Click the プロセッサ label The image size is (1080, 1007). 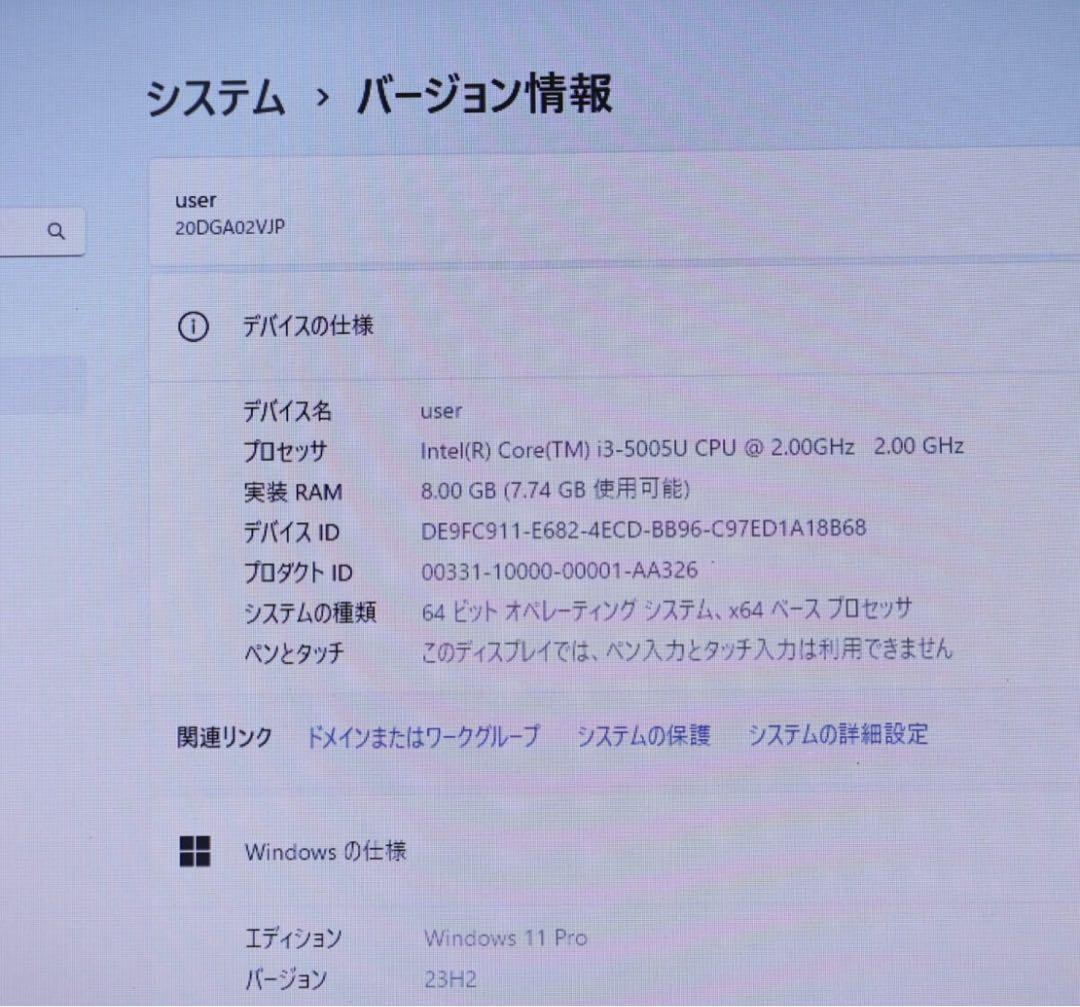[x=285, y=452]
